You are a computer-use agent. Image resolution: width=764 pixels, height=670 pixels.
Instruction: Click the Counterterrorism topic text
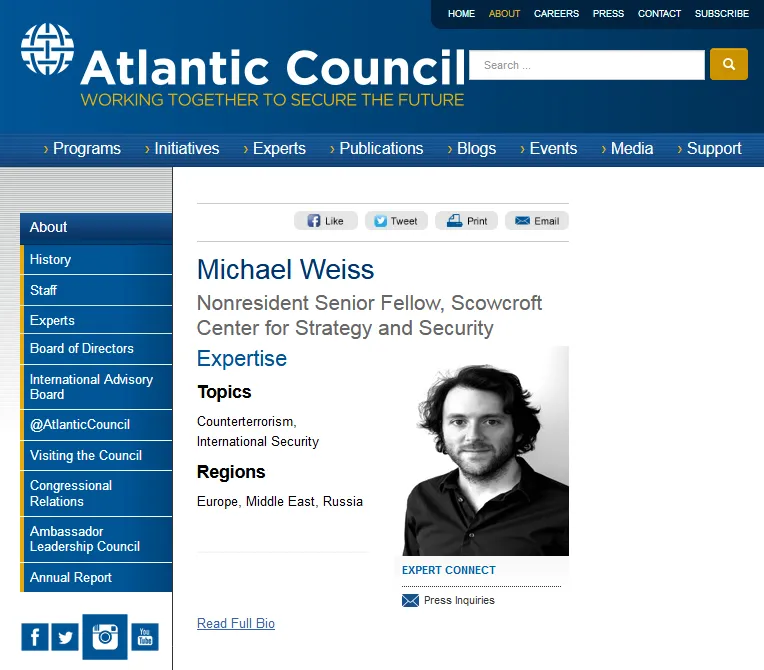pos(247,421)
